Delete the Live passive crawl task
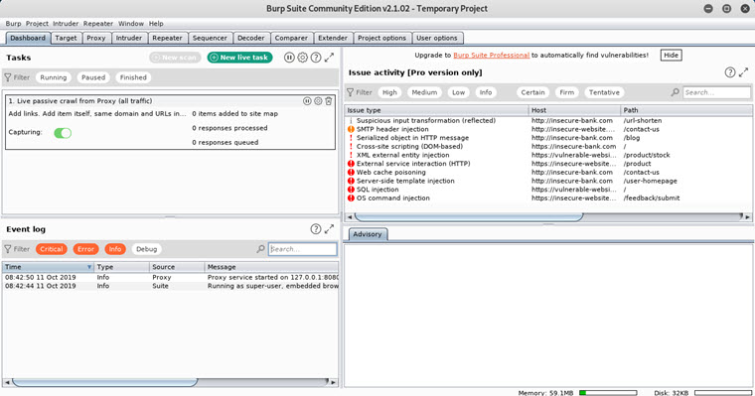 (x=329, y=101)
